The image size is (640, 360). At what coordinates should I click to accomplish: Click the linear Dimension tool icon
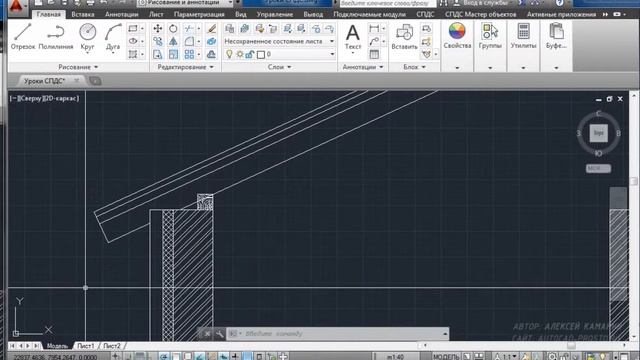pos(374,29)
